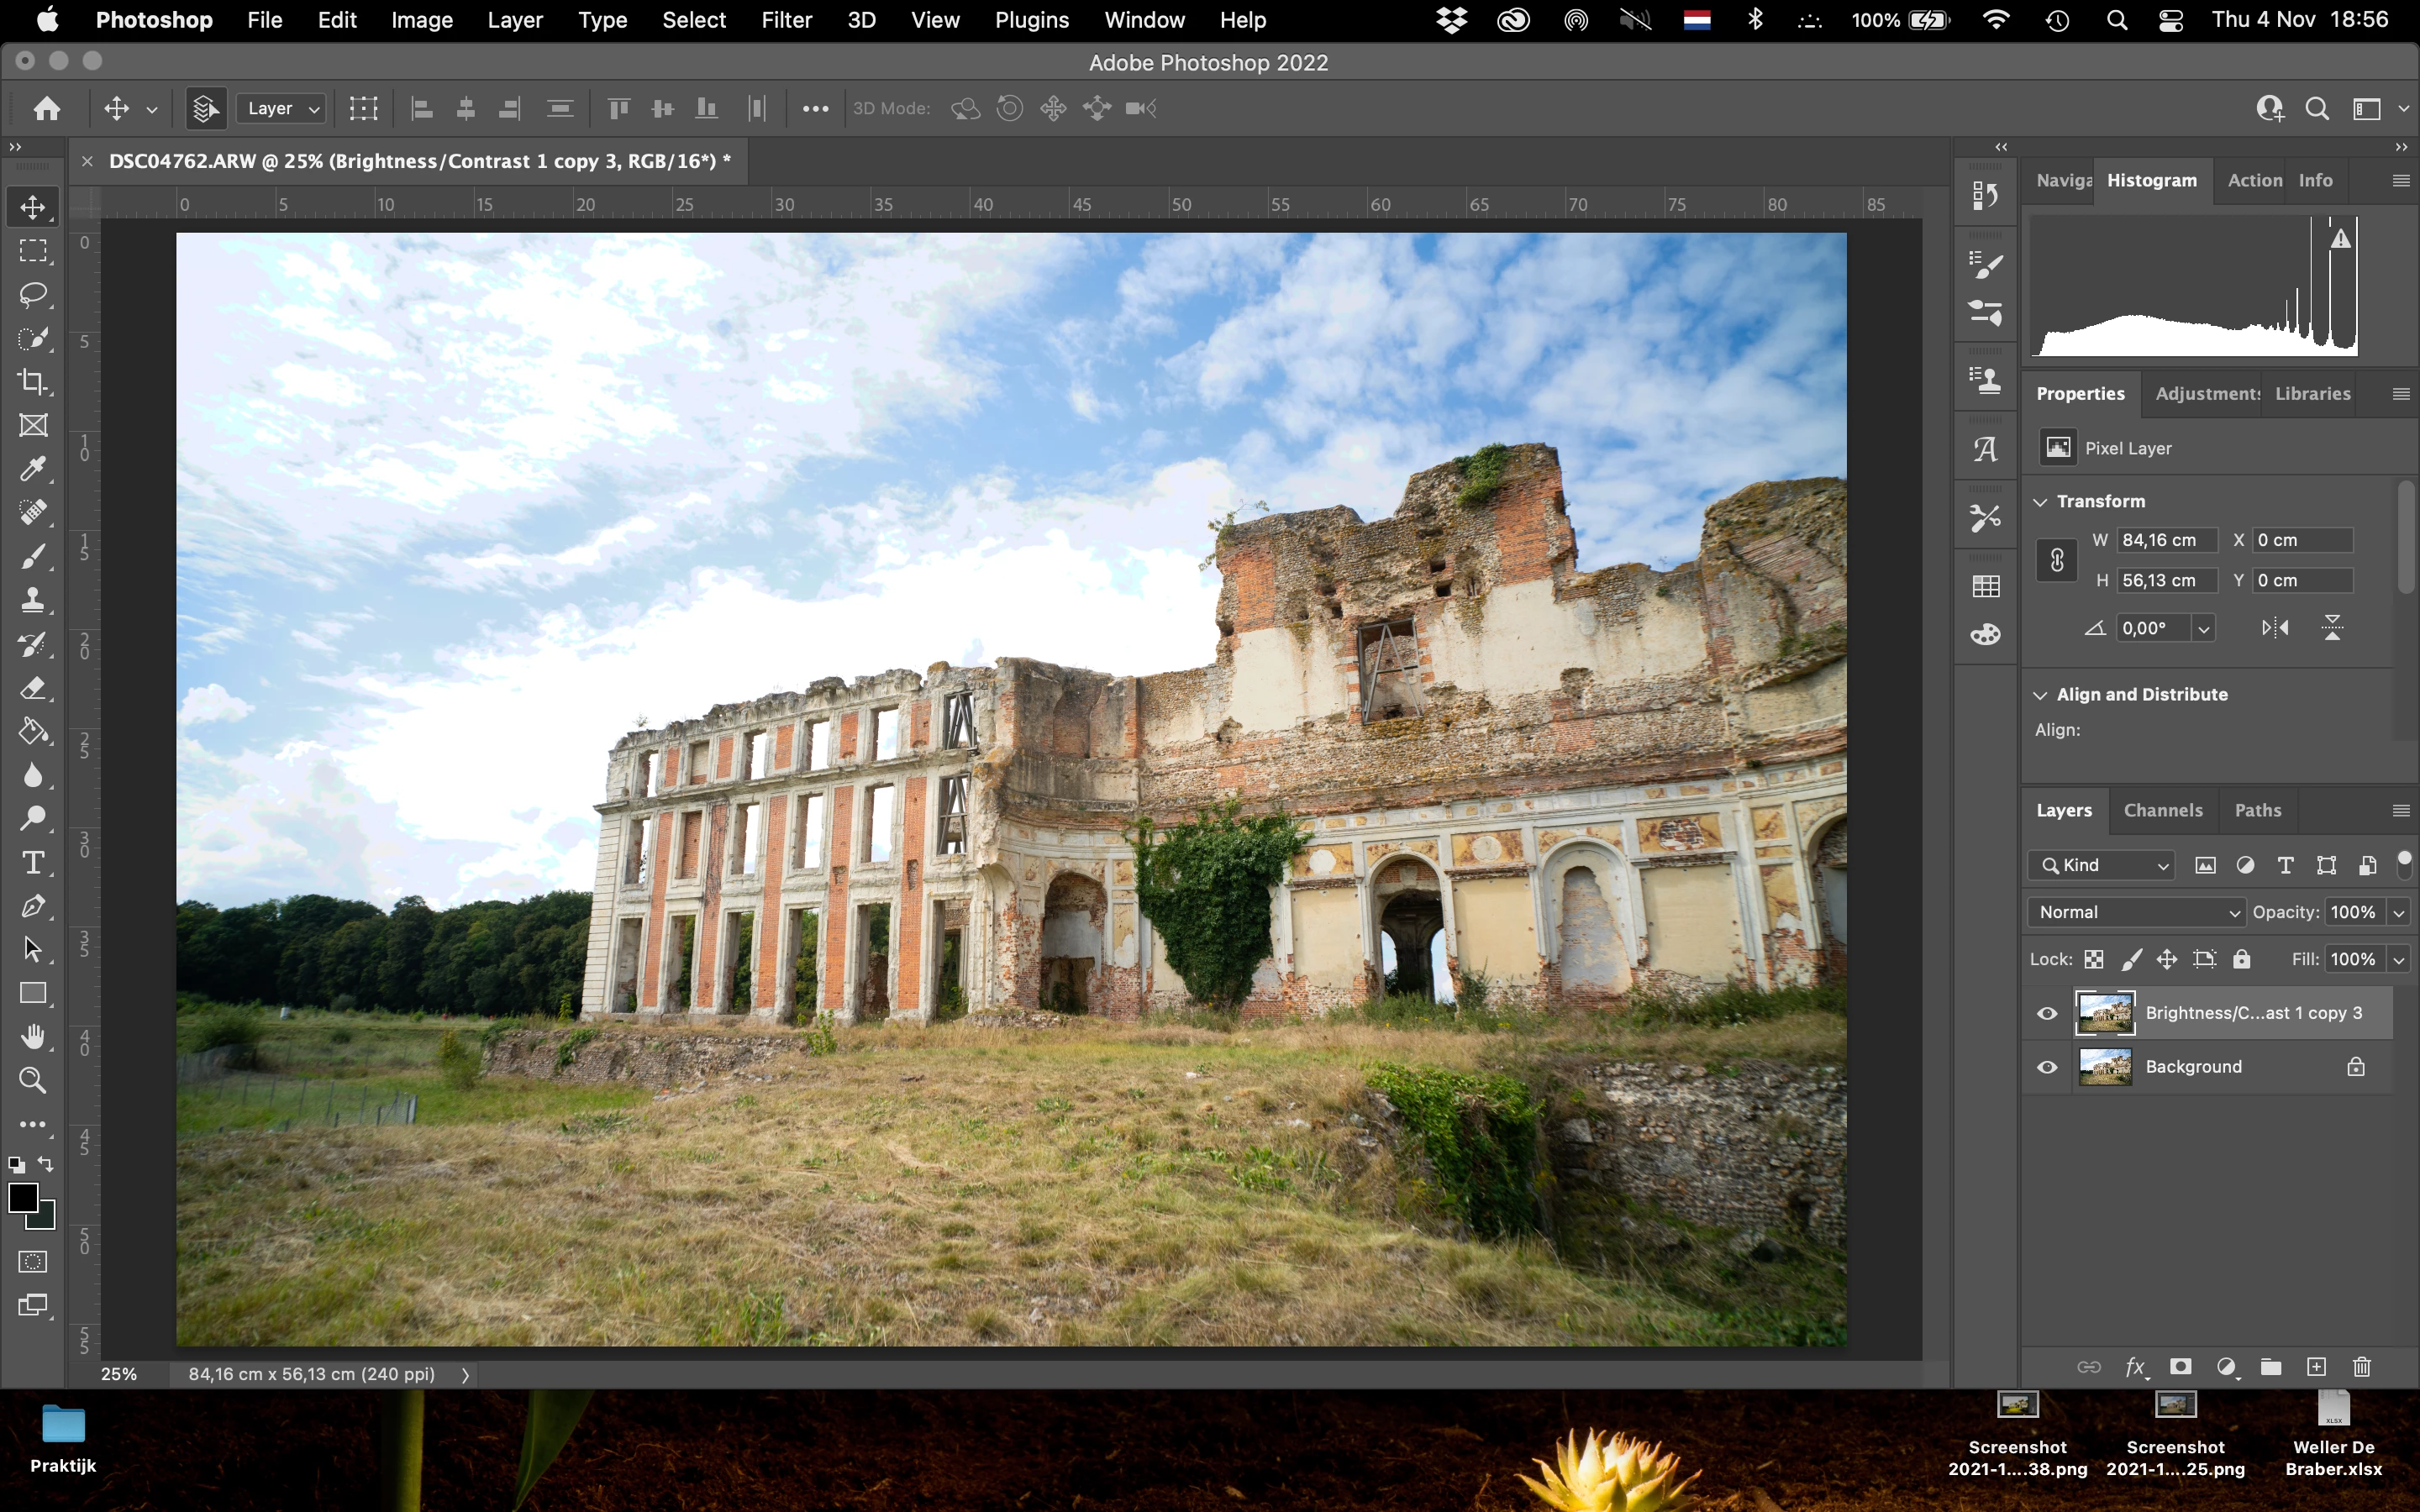Hide the Background layer visibility eye
Viewport: 2420px width, 1512px height.
[2047, 1067]
